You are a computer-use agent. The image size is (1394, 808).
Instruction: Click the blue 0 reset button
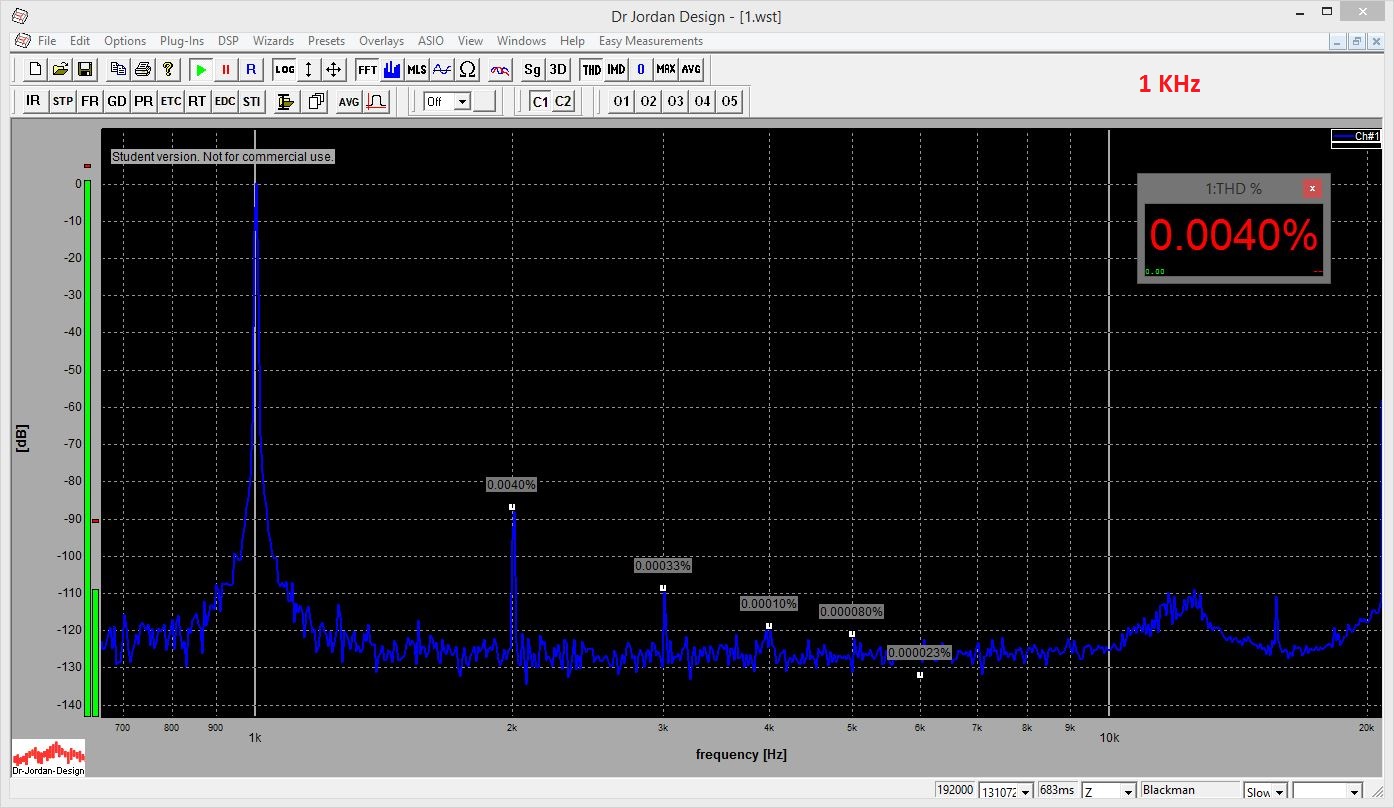(641, 70)
